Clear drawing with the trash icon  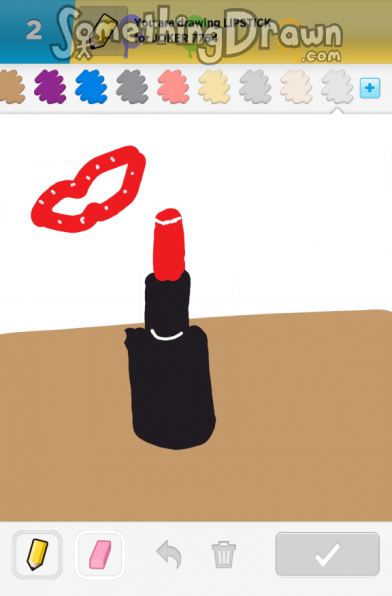pyautogui.click(x=224, y=555)
